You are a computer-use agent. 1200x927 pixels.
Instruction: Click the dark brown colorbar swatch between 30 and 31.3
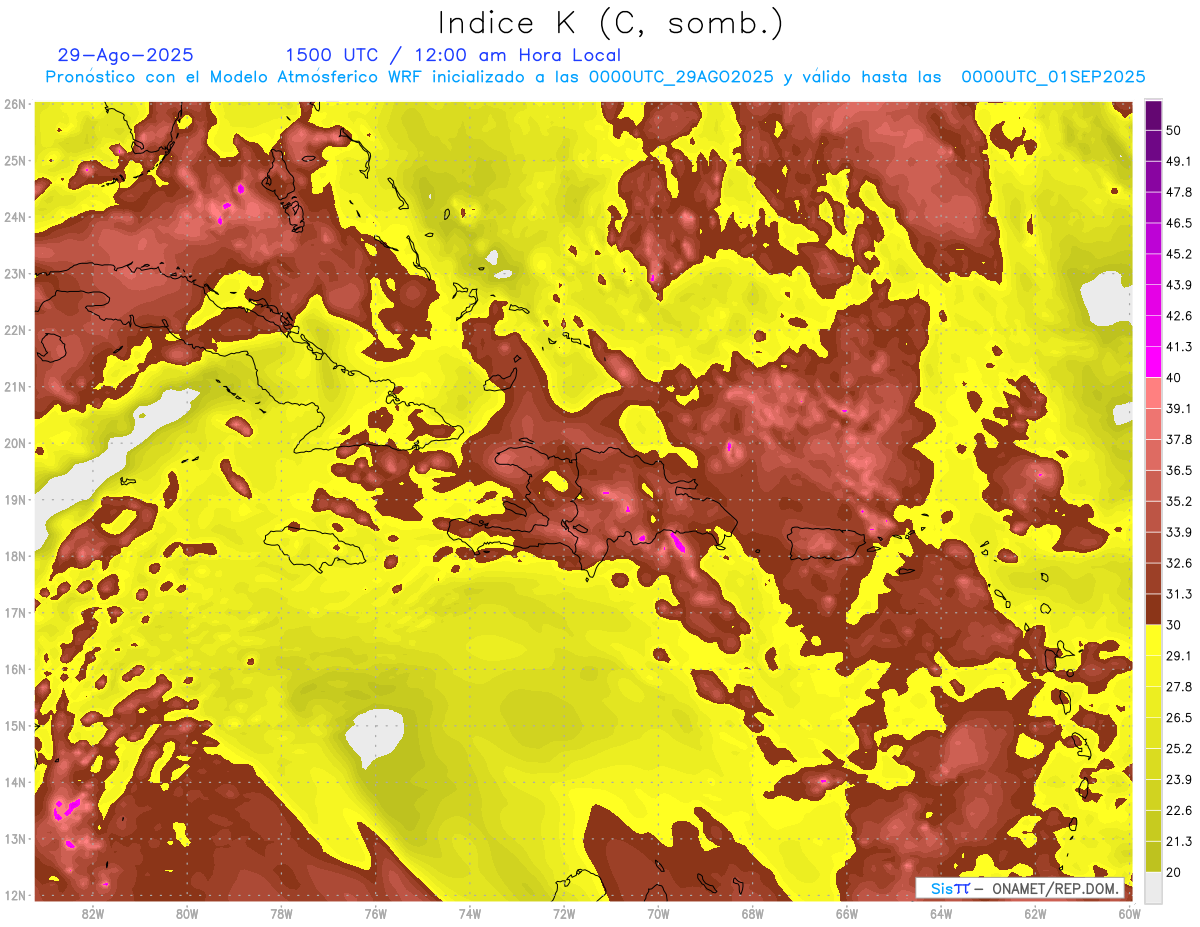[1153, 610]
